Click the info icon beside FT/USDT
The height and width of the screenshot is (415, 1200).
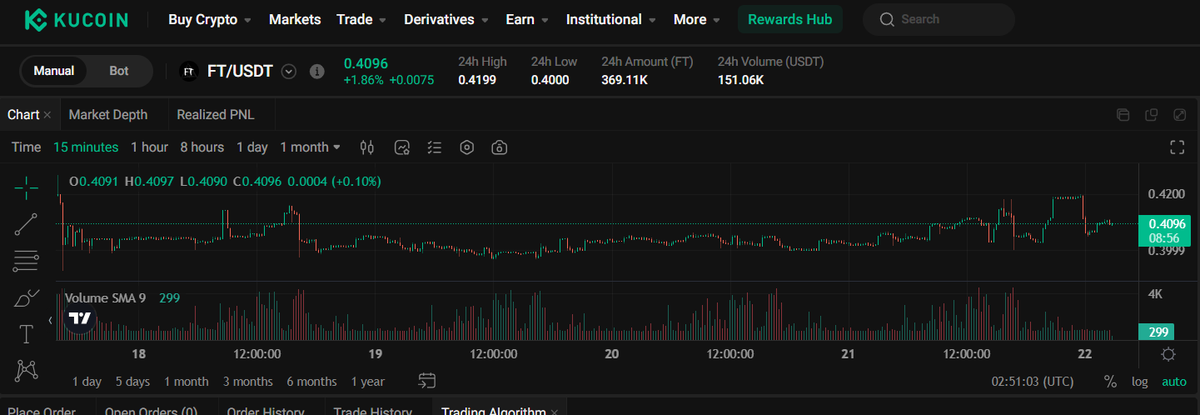[x=317, y=72]
